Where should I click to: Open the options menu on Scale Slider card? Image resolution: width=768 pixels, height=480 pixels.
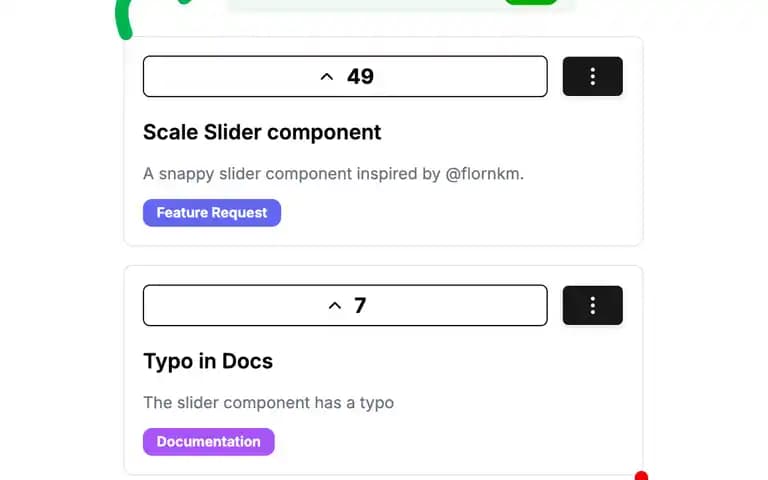(x=593, y=76)
